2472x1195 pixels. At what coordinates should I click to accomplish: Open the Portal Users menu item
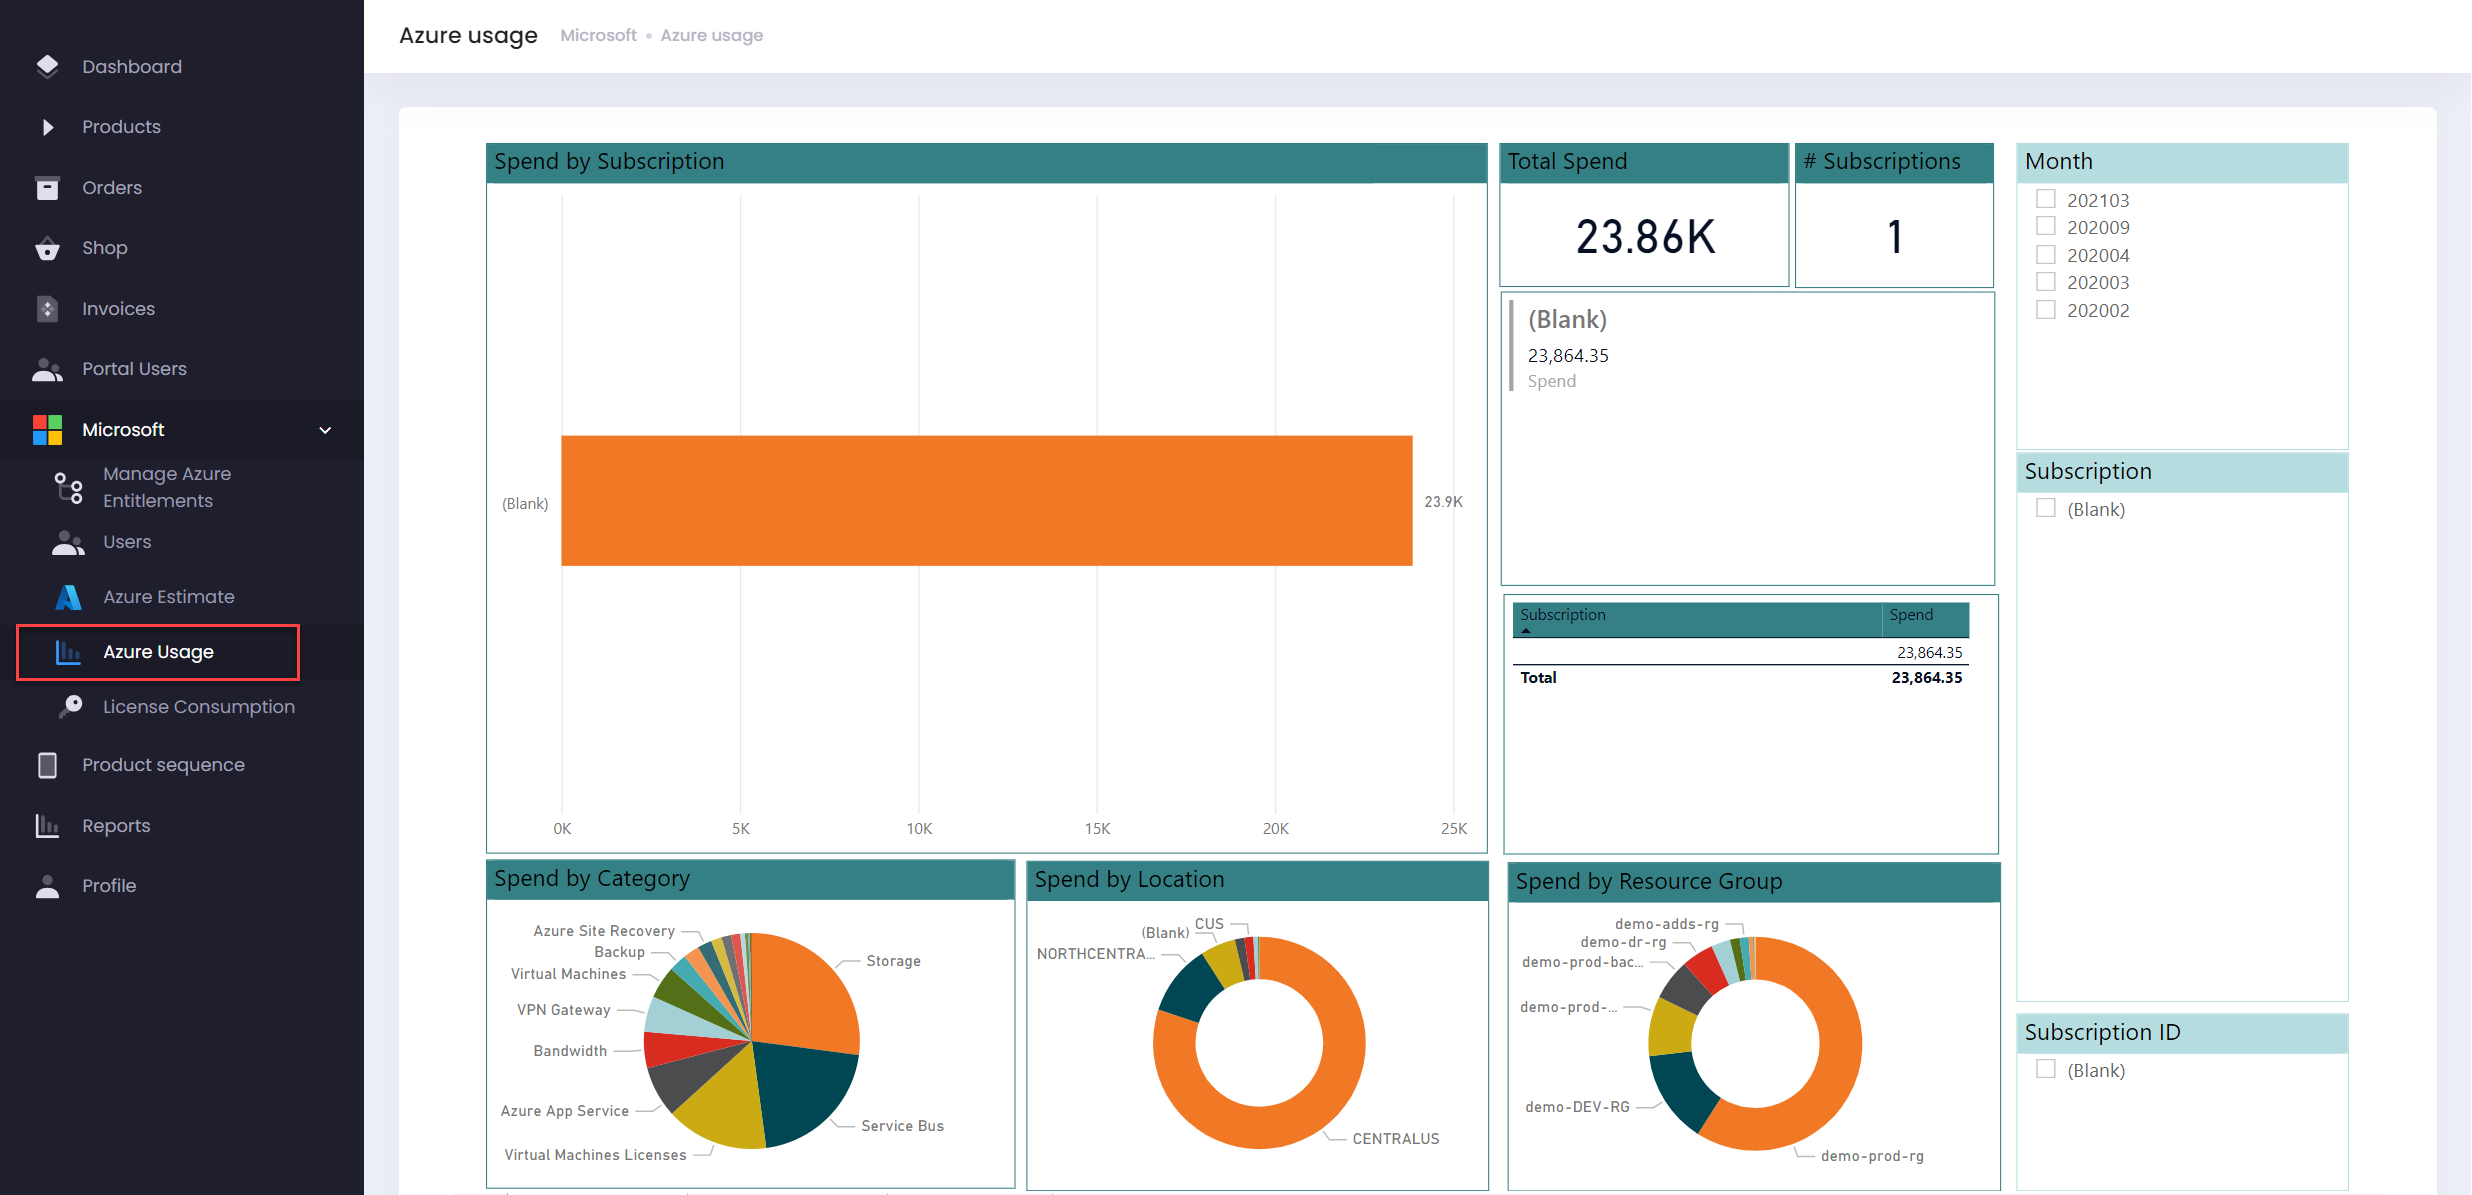pos(134,369)
